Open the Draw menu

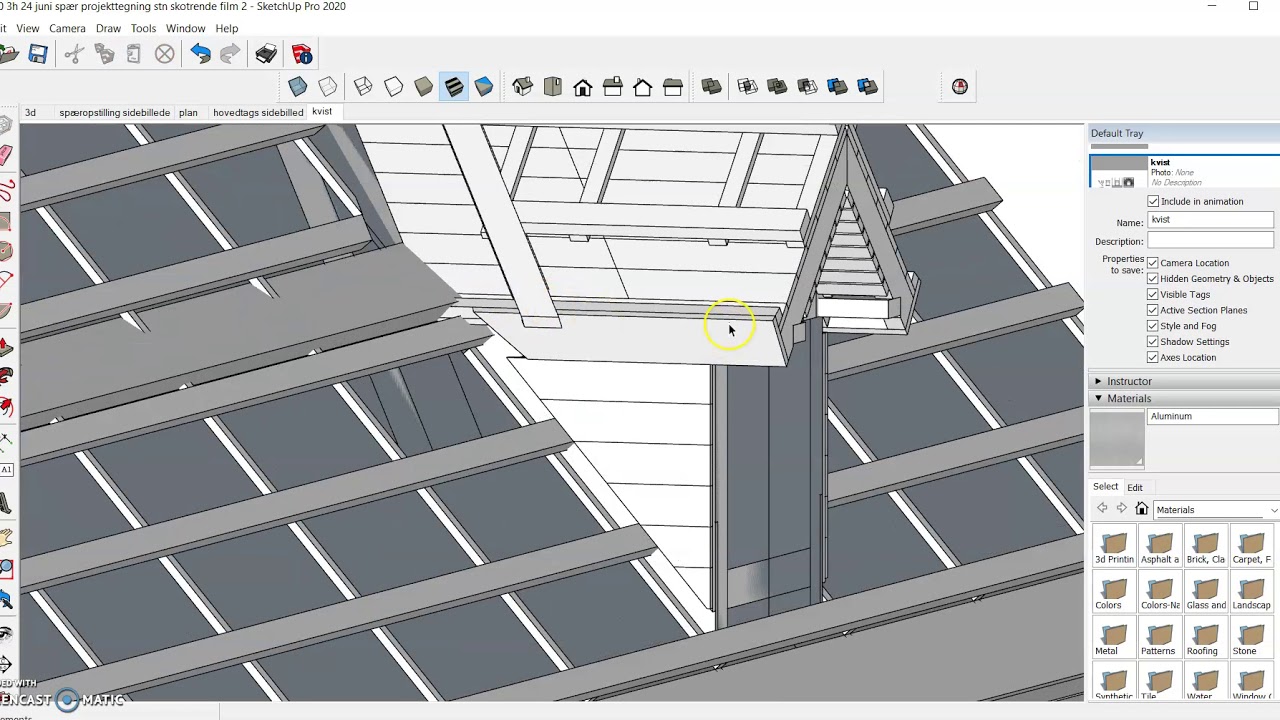pos(108,28)
